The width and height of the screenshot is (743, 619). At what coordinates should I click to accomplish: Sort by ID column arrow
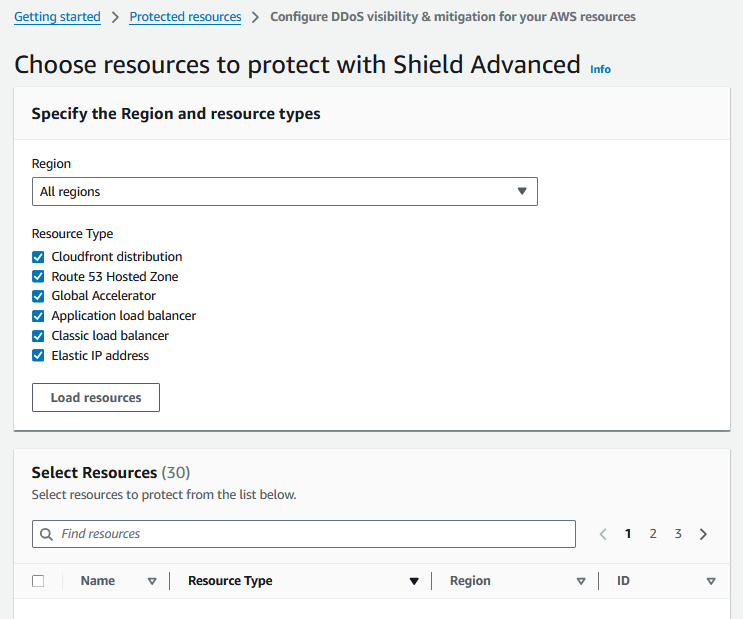pos(711,581)
